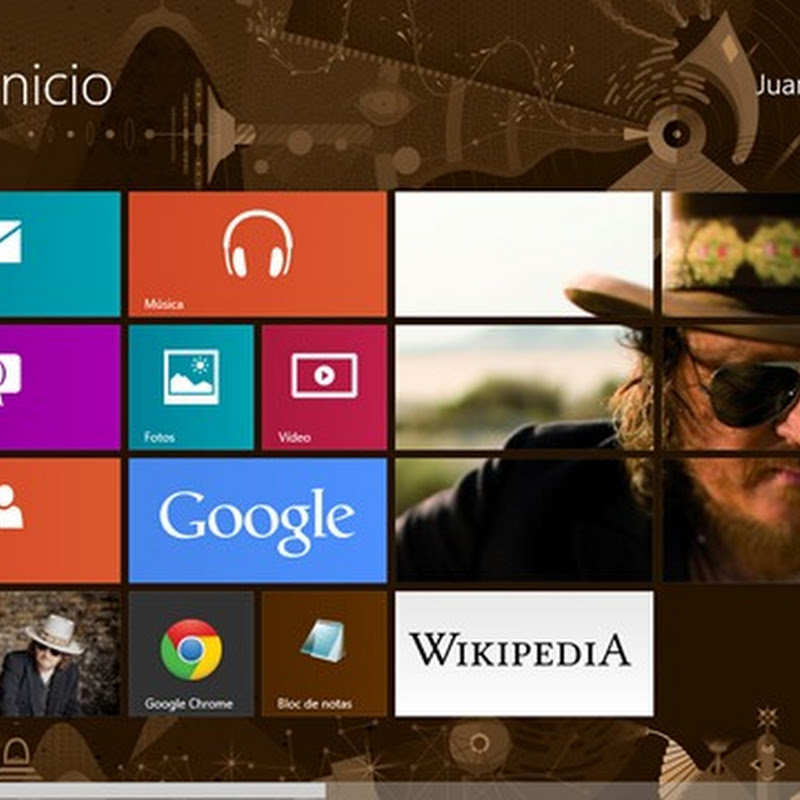Open the Vídeo tile

324,388
